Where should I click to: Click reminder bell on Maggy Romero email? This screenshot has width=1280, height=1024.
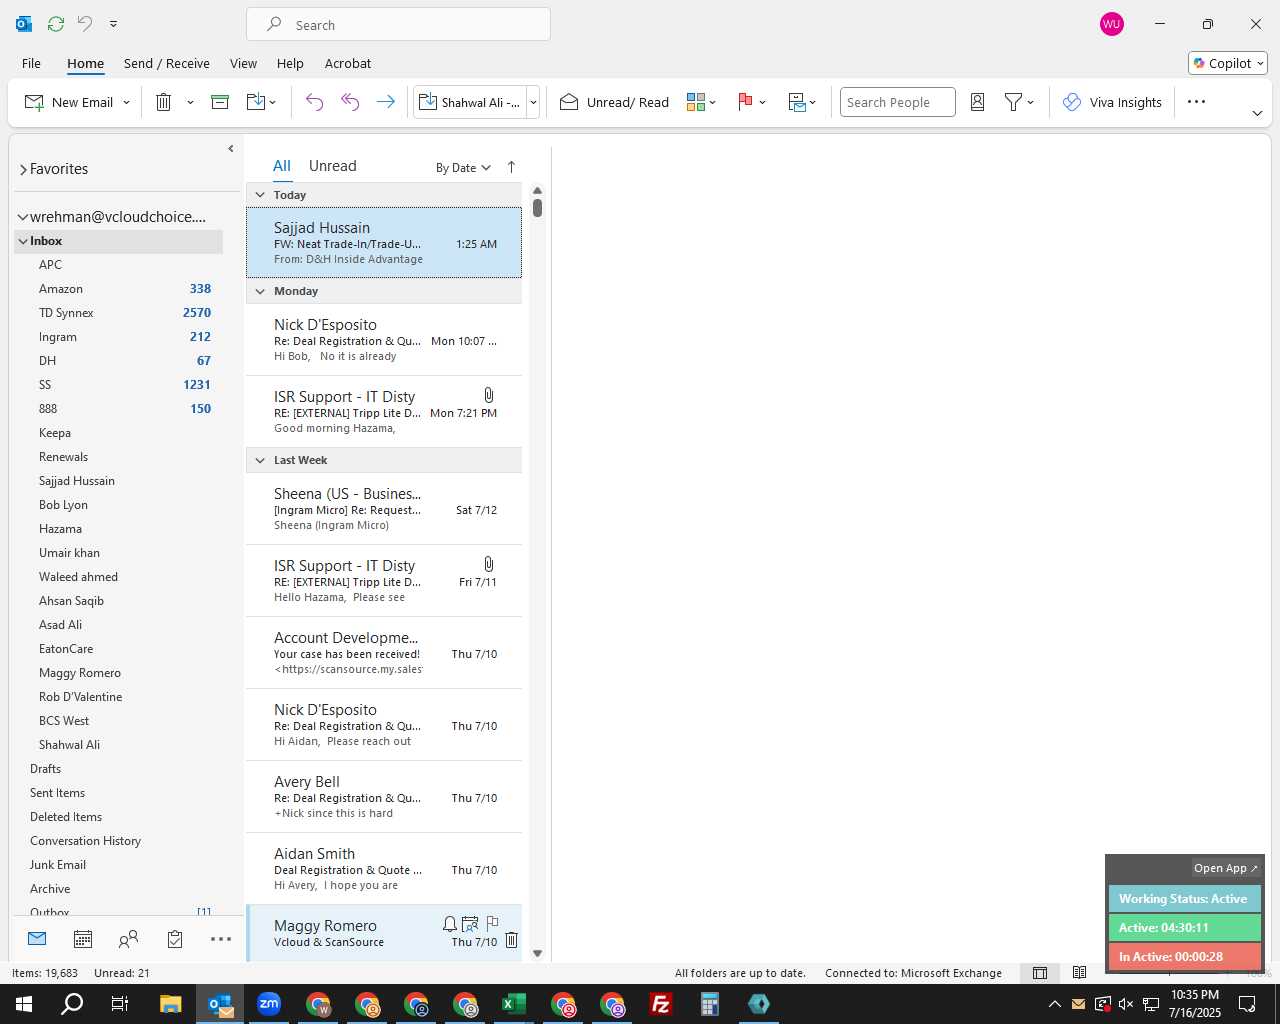click(x=450, y=924)
